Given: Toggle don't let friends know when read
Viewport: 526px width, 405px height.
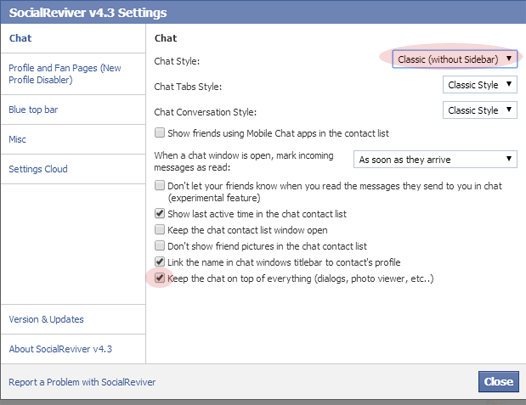Looking at the screenshot, I should tap(160, 185).
